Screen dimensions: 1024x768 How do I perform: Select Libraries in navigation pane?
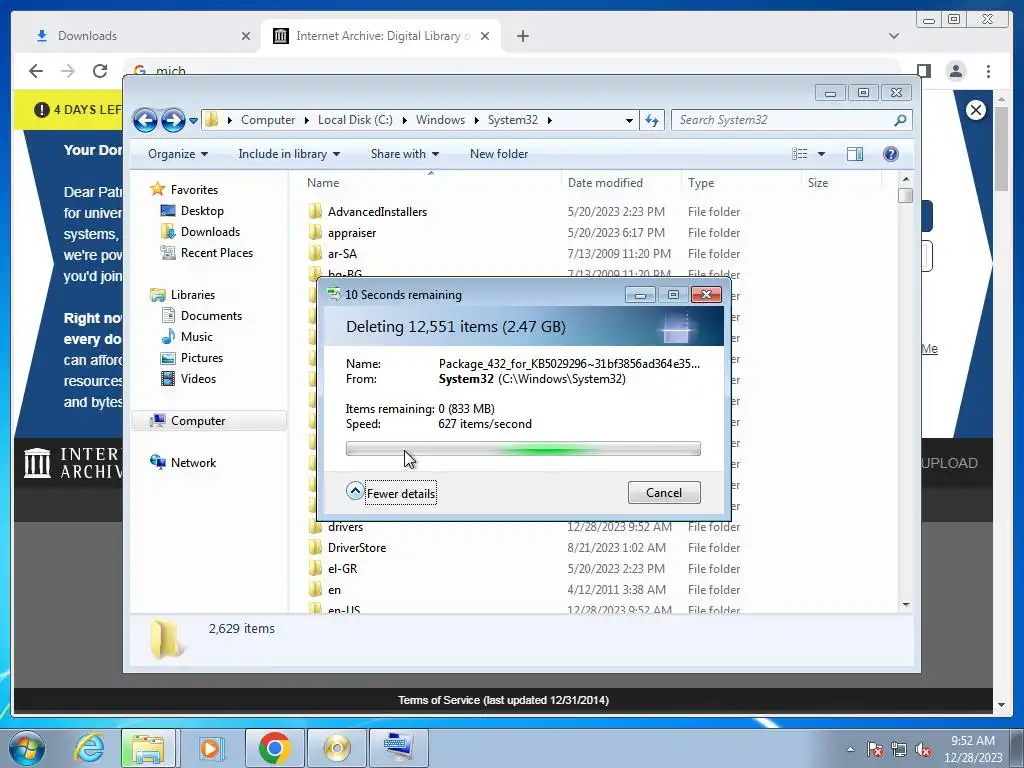point(192,295)
